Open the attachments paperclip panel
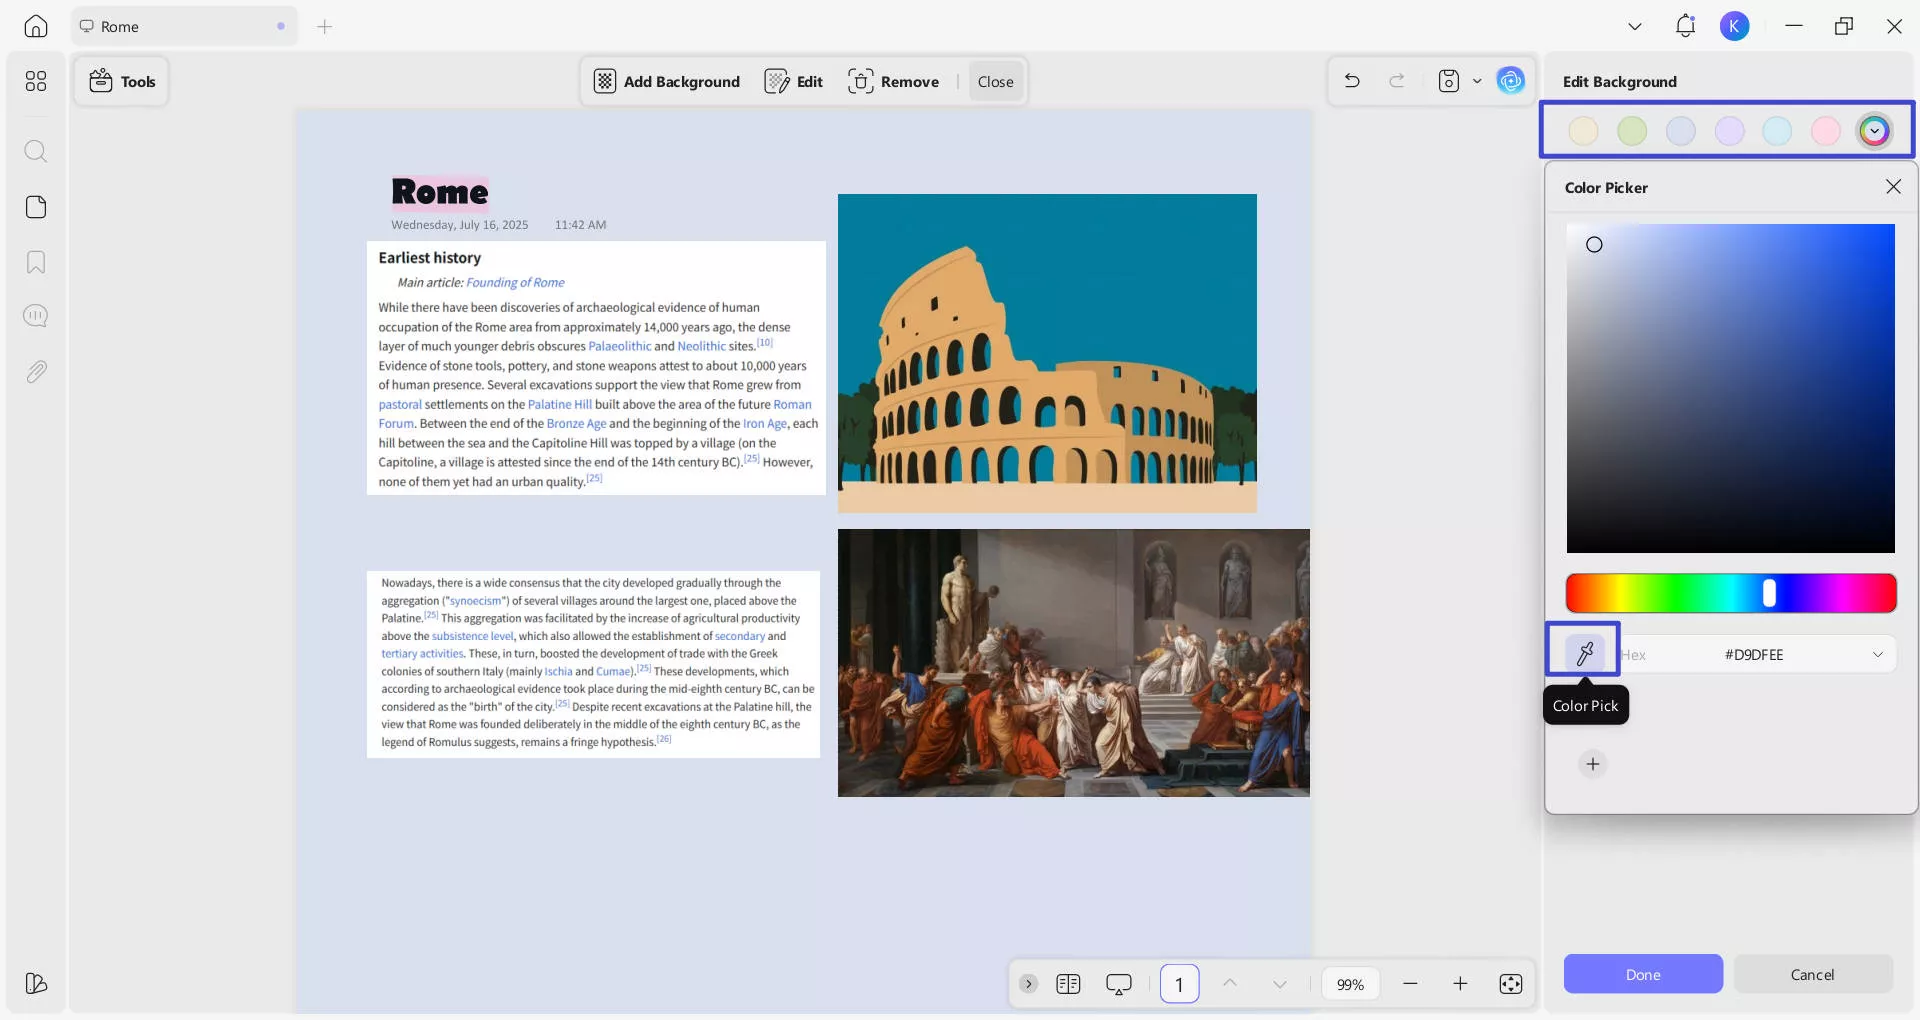 click(x=36, y=372)
